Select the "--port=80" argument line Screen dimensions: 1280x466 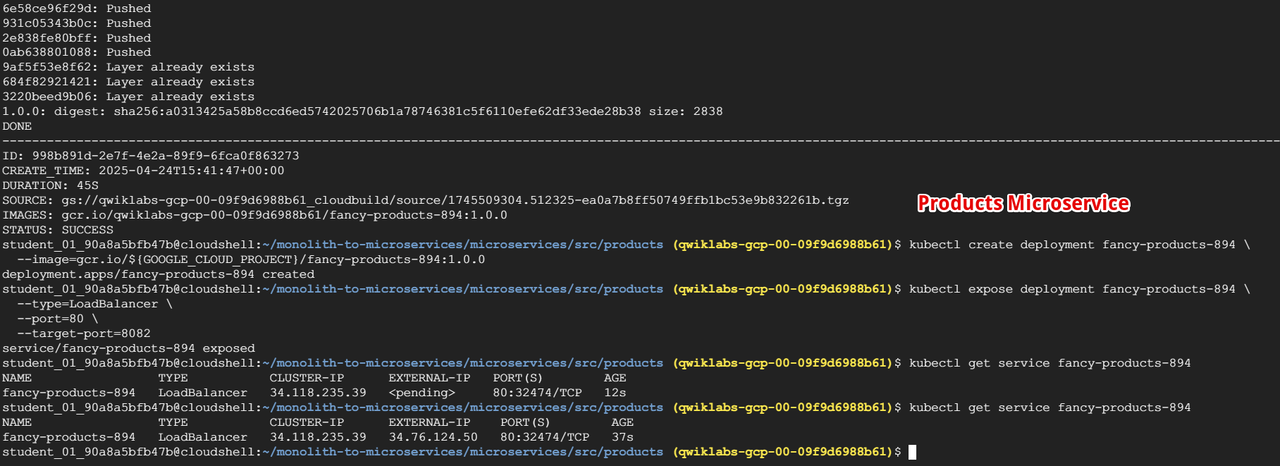(55, 318)
